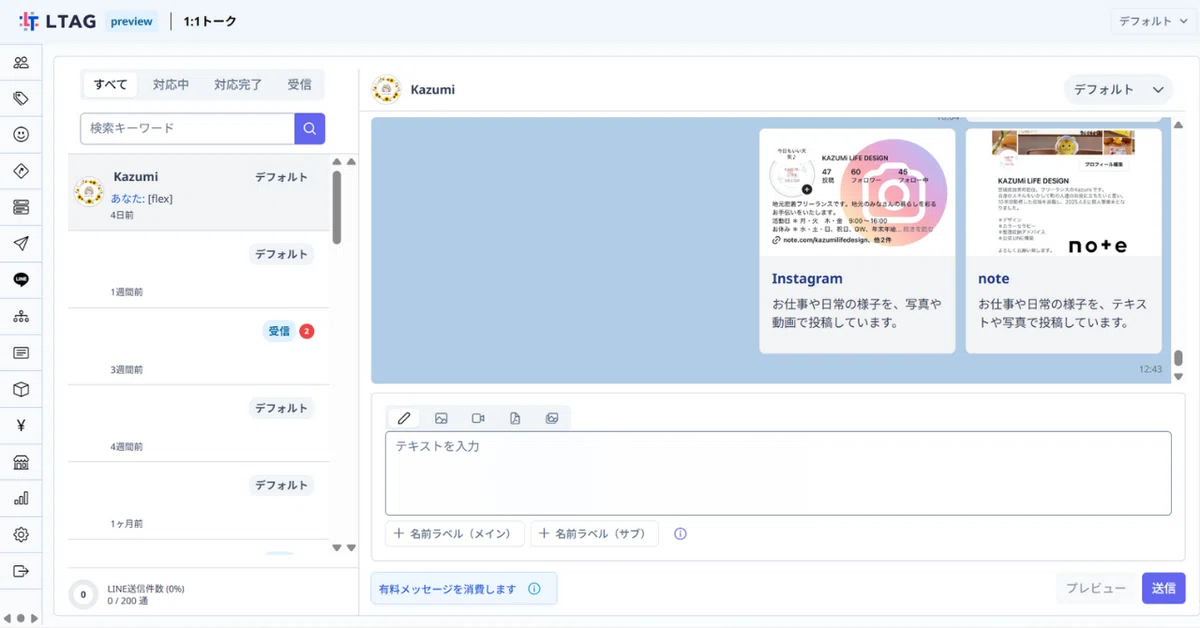This screenshot has height=628, width=1200.
Task: Select the PDF file message type icon
Action: pos(515,418)
